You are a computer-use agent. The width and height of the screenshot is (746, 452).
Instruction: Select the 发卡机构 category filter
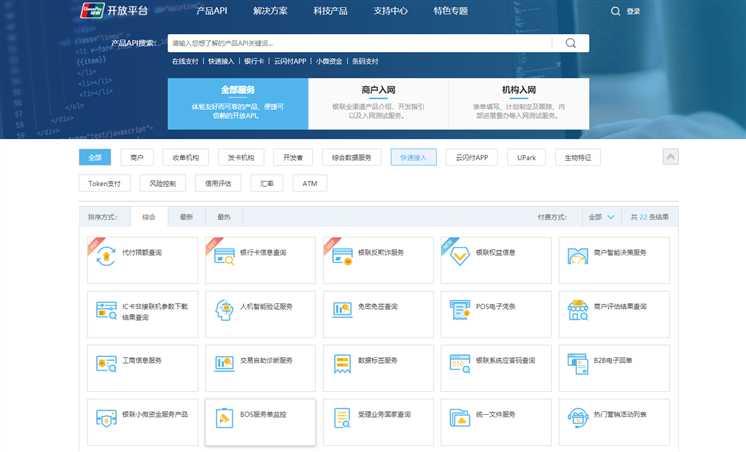[x=241, y=157]
